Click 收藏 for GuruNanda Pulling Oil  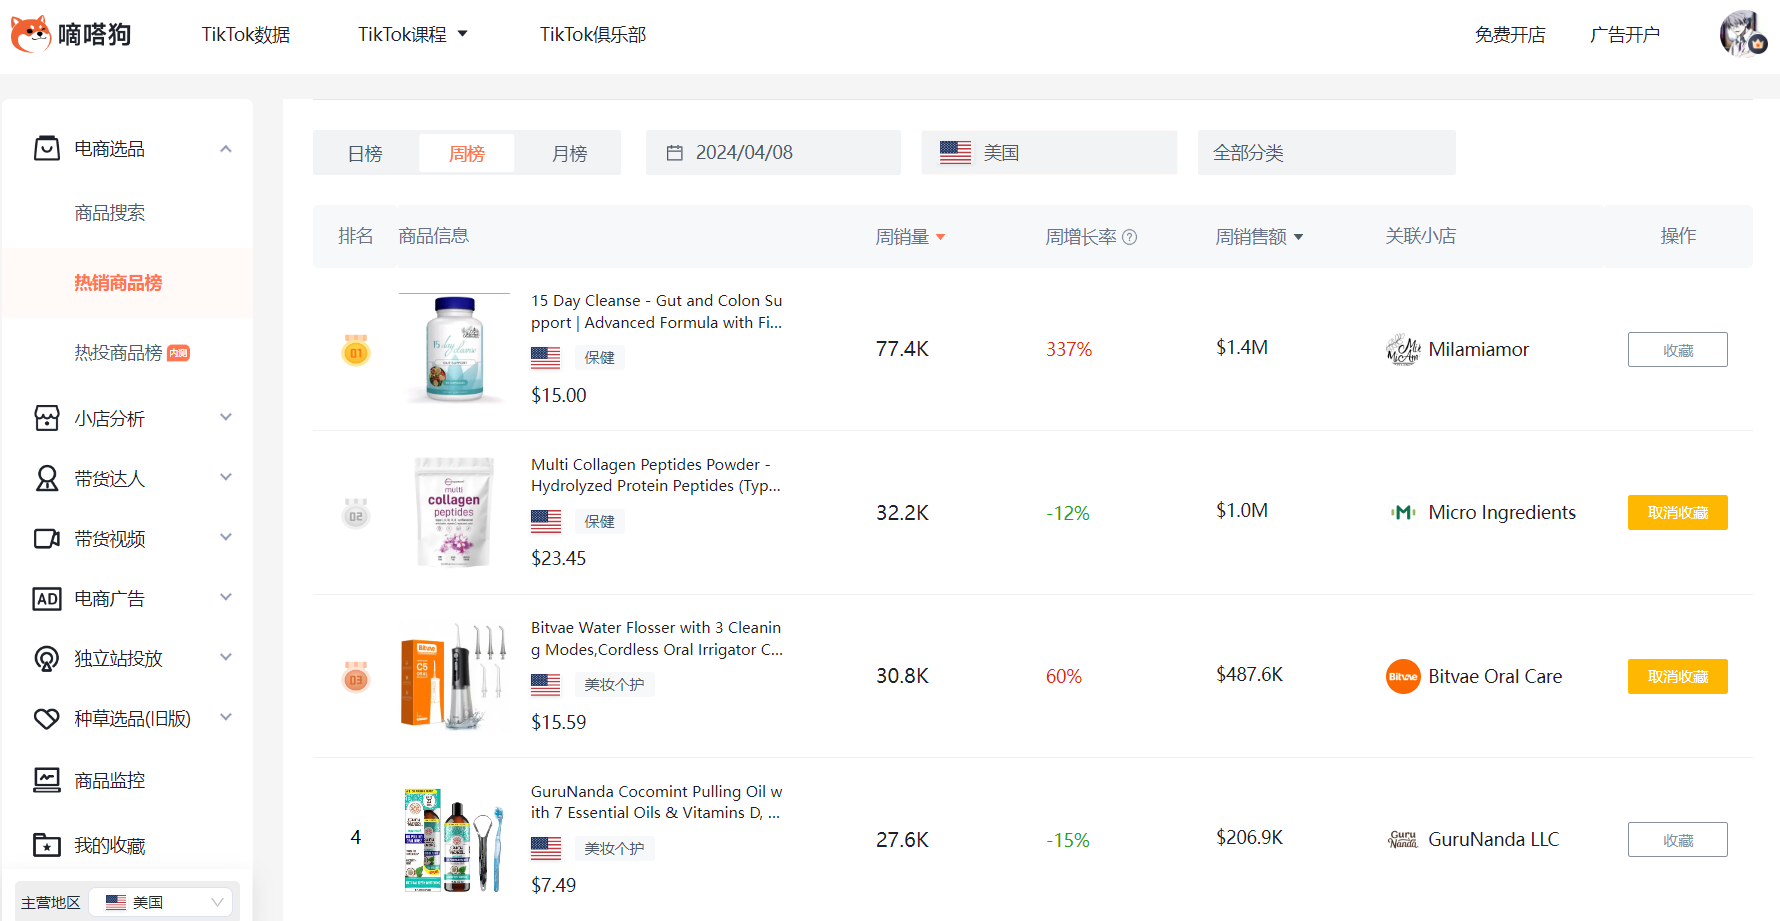coord(1678,840)
